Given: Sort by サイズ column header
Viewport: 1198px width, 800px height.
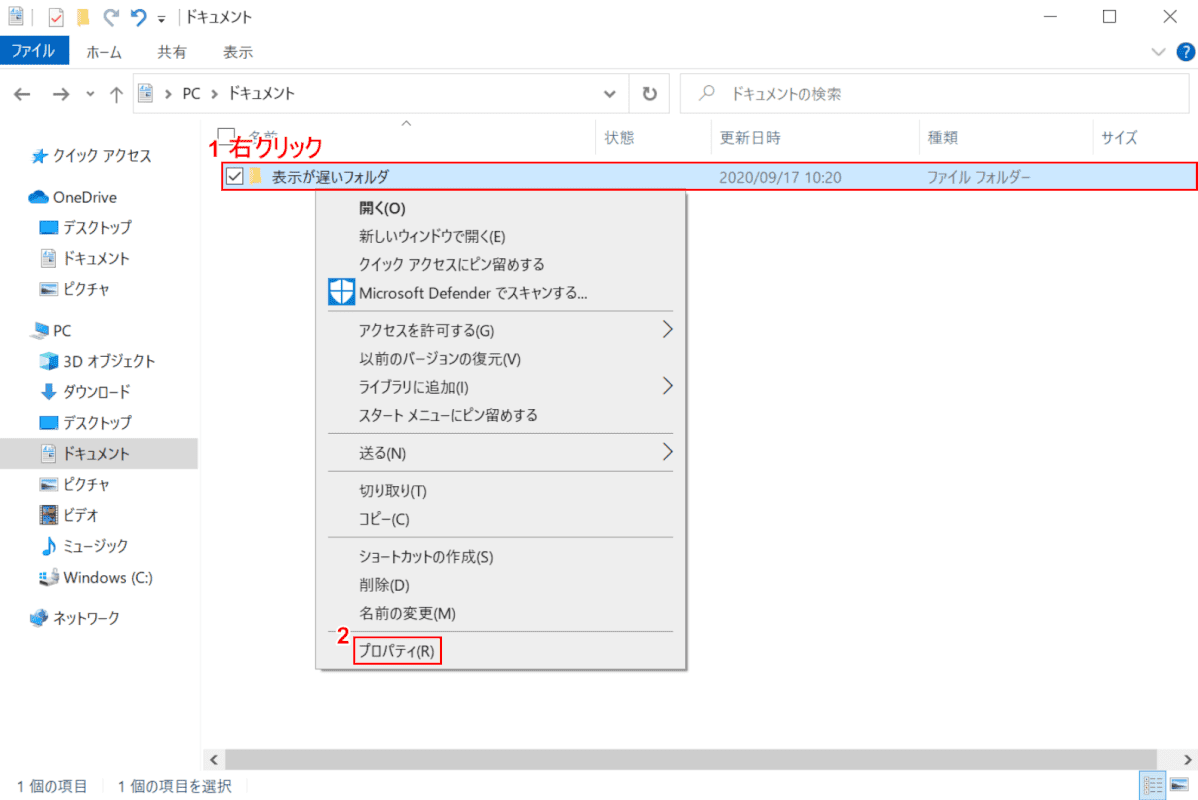Looking at the screenshot, I should 1119,138.
